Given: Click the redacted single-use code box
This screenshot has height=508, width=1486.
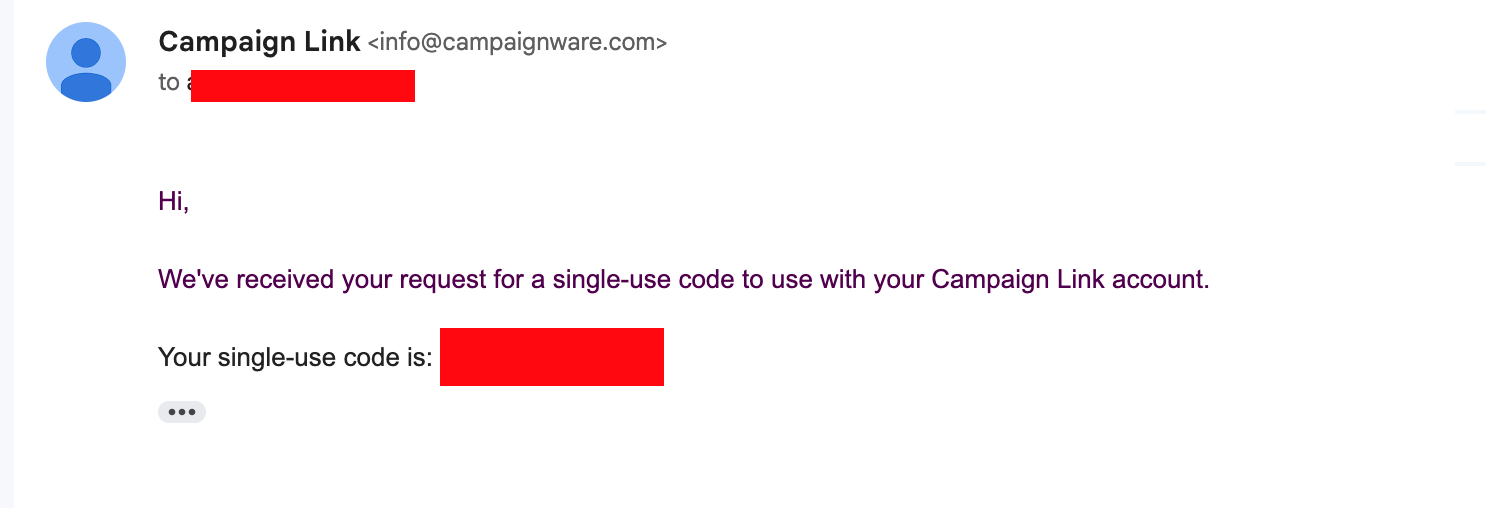Looking at the screenshot, I should tap(552, 357).
